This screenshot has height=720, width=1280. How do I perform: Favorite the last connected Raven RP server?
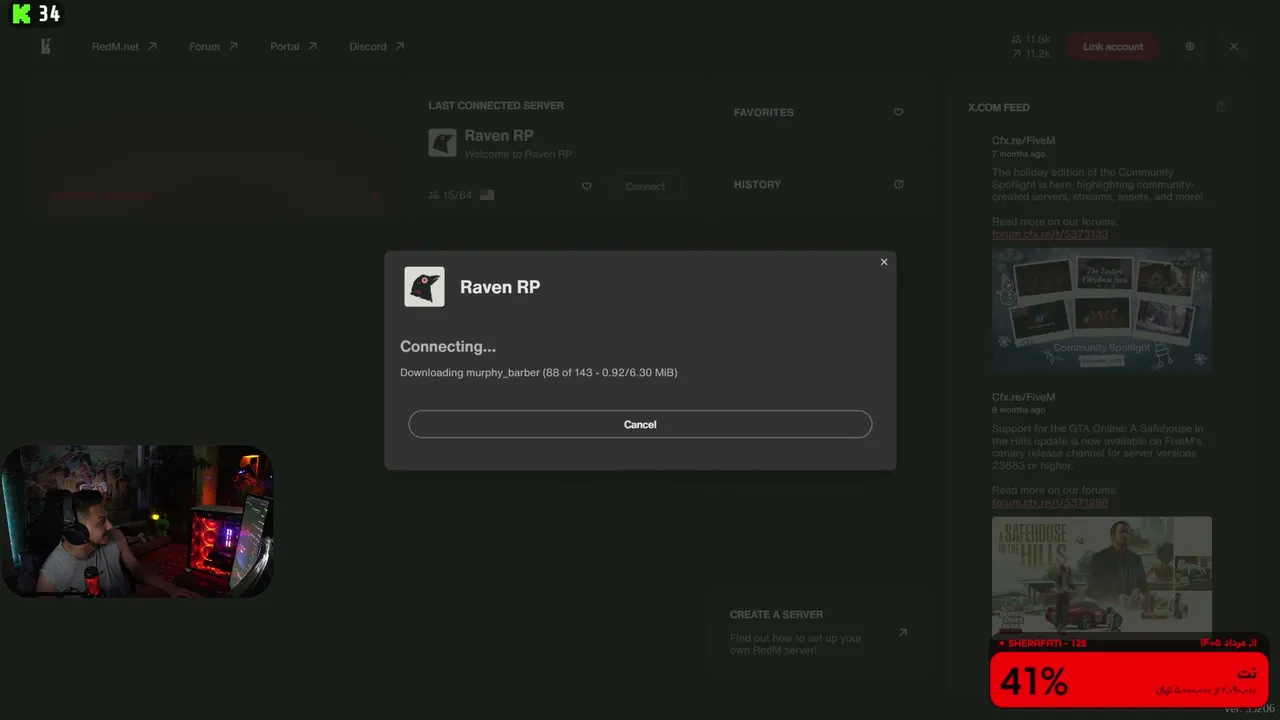[587, 186]
